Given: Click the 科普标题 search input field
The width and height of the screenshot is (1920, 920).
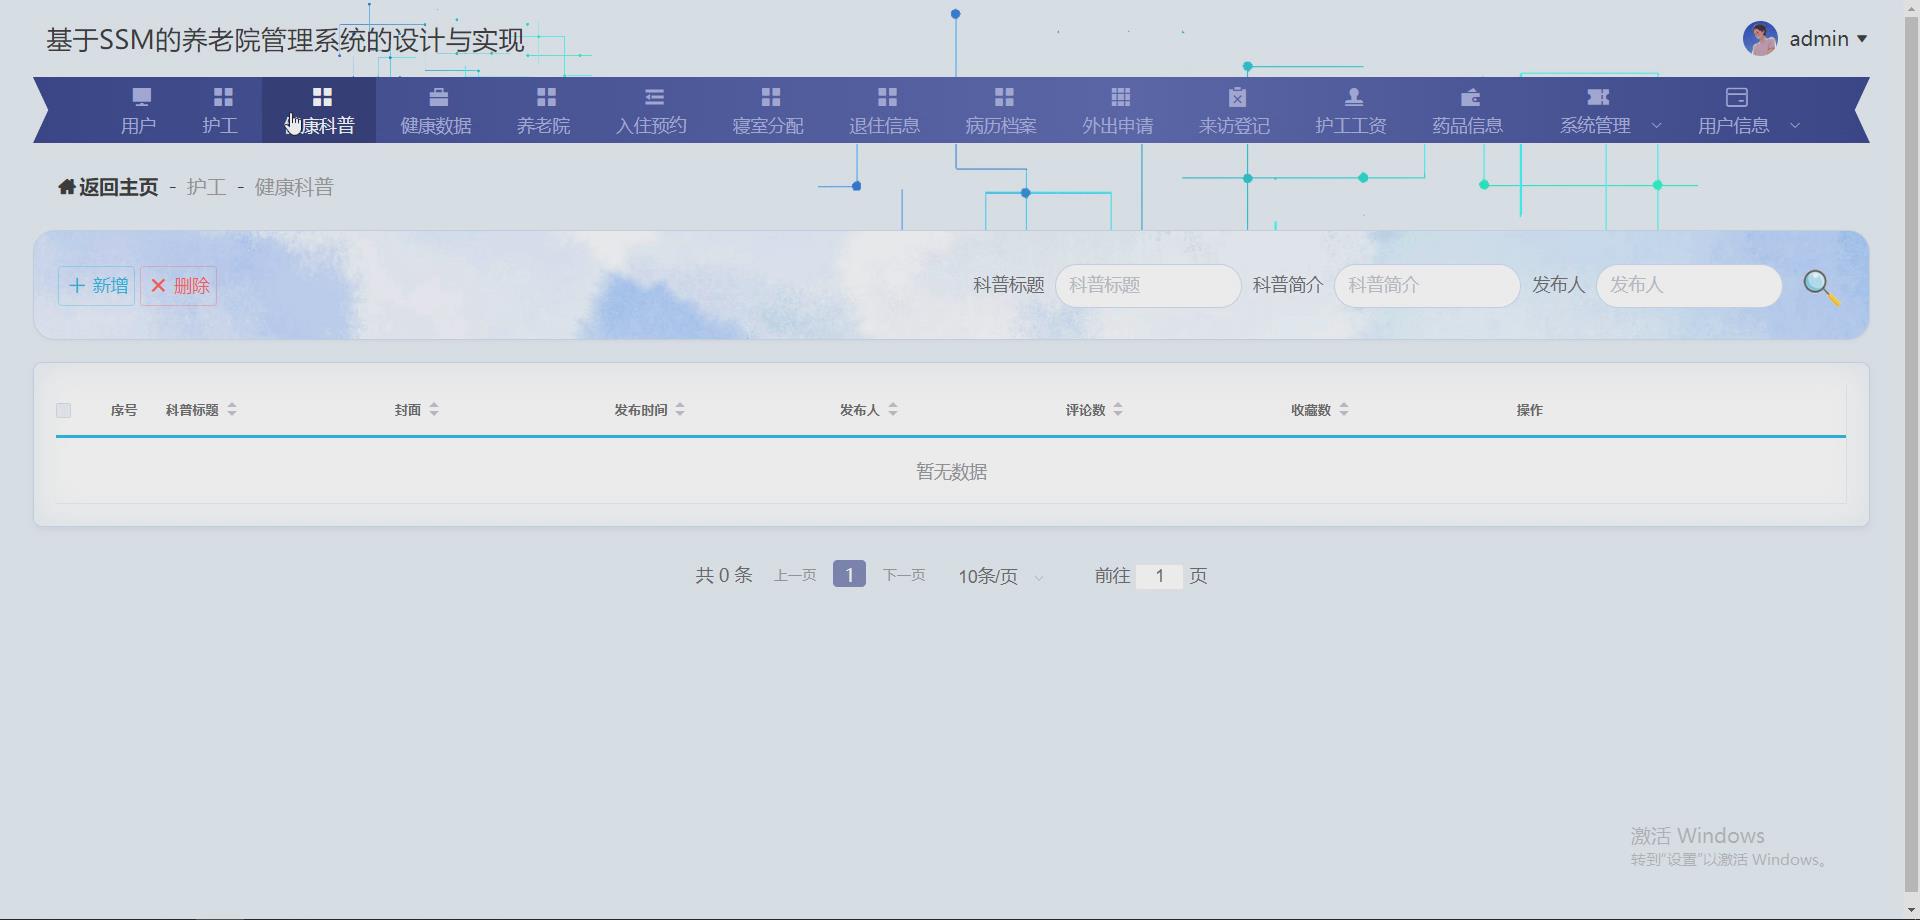Looking at the screenshot, I should [x=1147, y=285].
